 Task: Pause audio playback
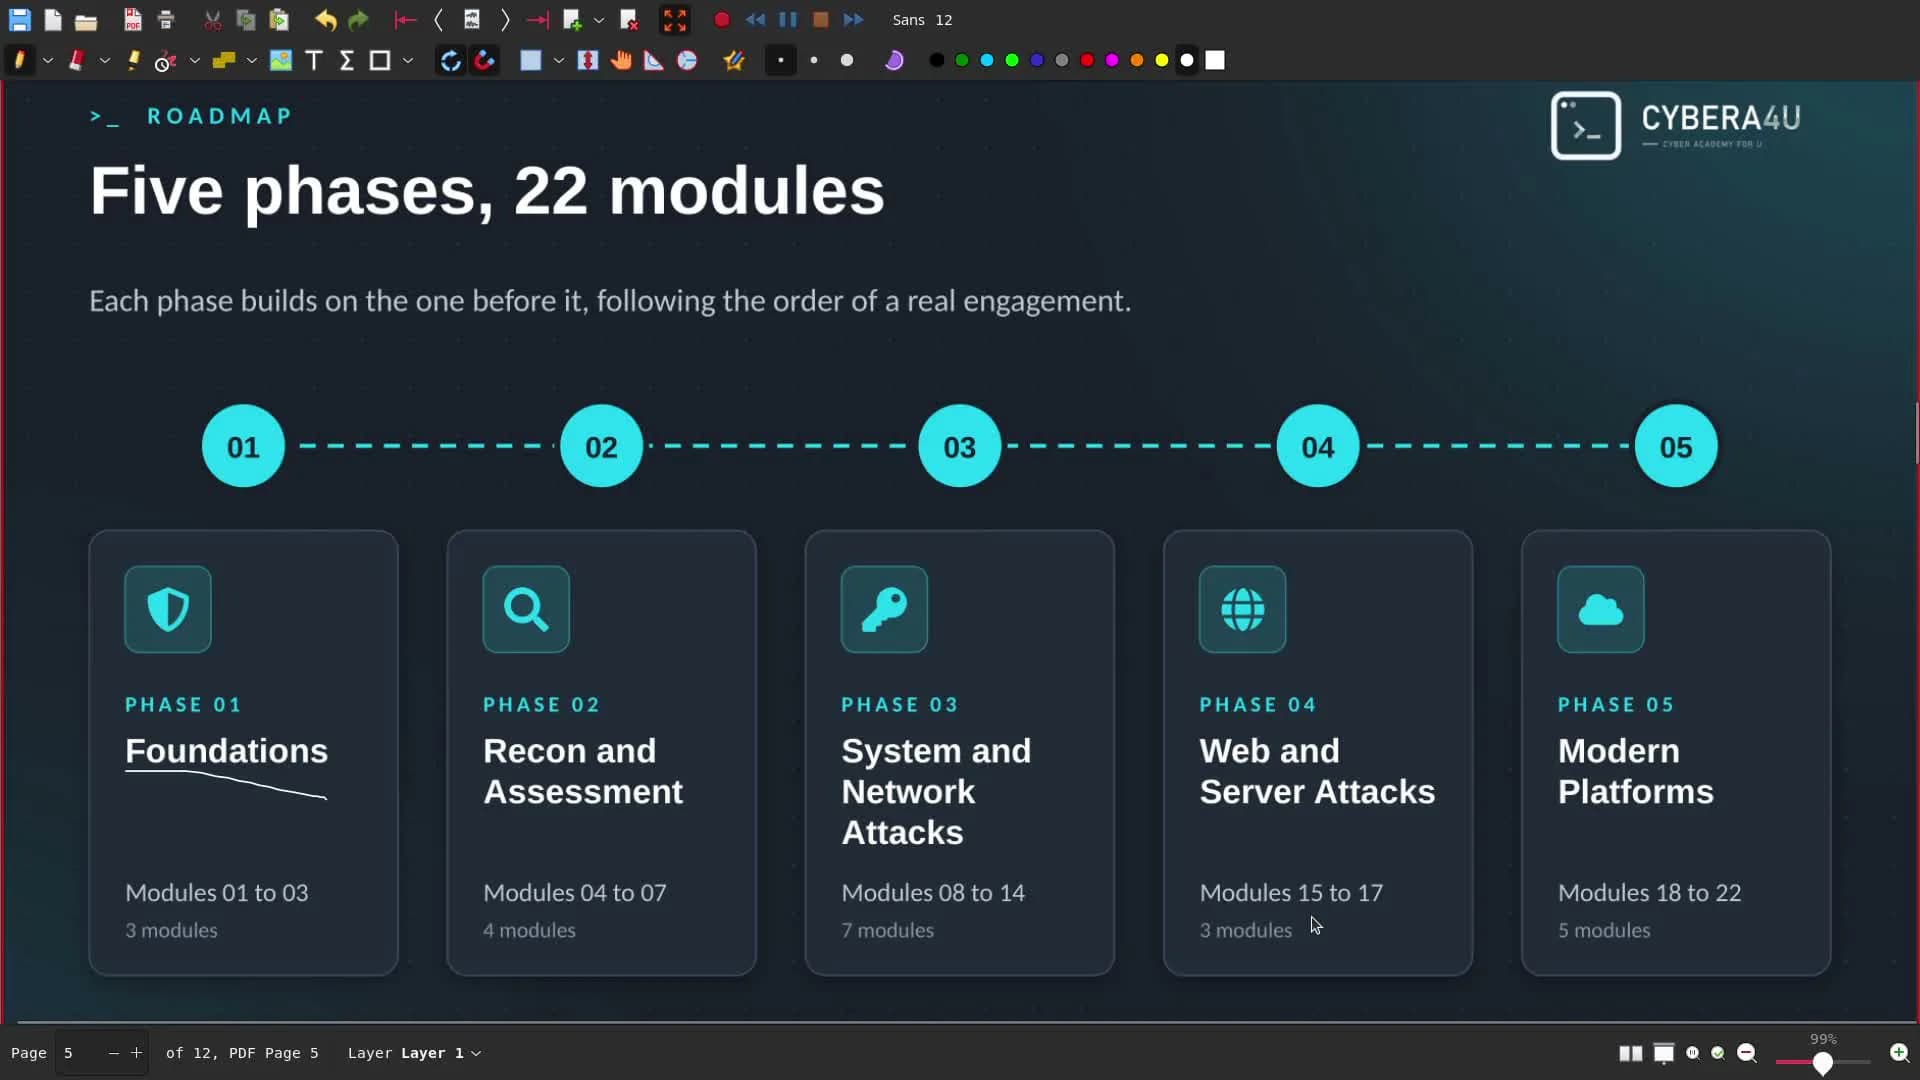(x=788, y=20)
